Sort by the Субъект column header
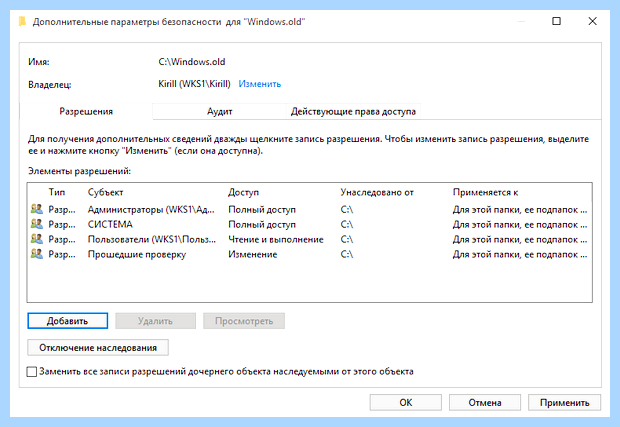Screen dimensions: 620x427 105,192
